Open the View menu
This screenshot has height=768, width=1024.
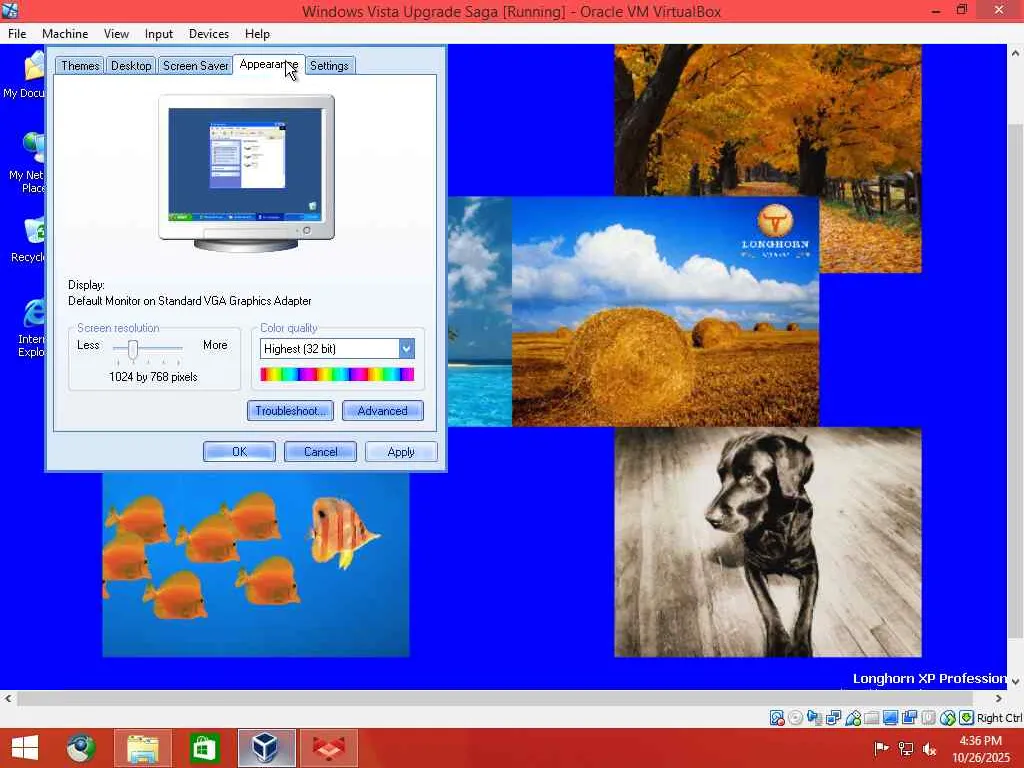(x=116, y=34)
